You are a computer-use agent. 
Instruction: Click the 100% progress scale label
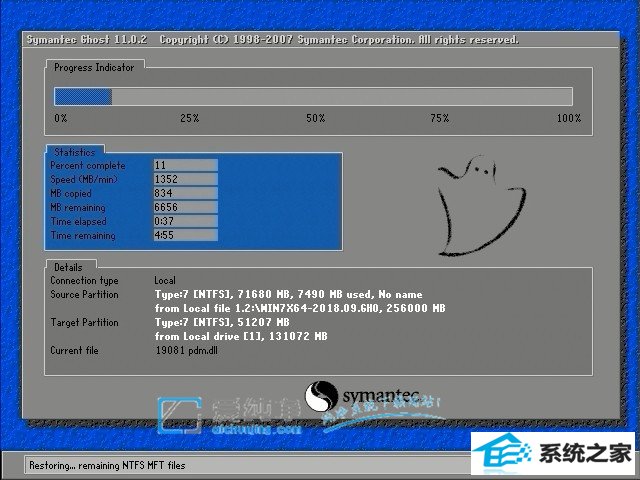569,118
